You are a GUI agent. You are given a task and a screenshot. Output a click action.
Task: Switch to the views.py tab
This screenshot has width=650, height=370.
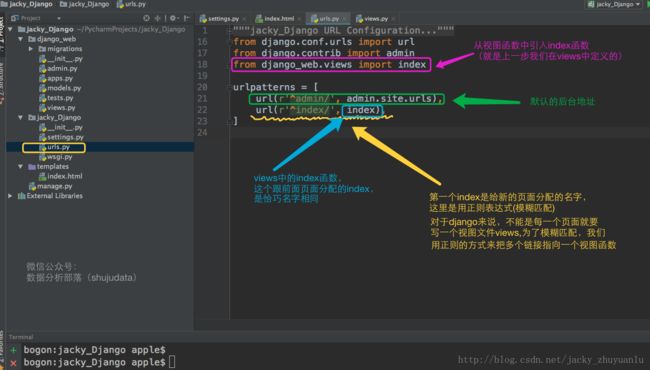(x=376, y=19)
